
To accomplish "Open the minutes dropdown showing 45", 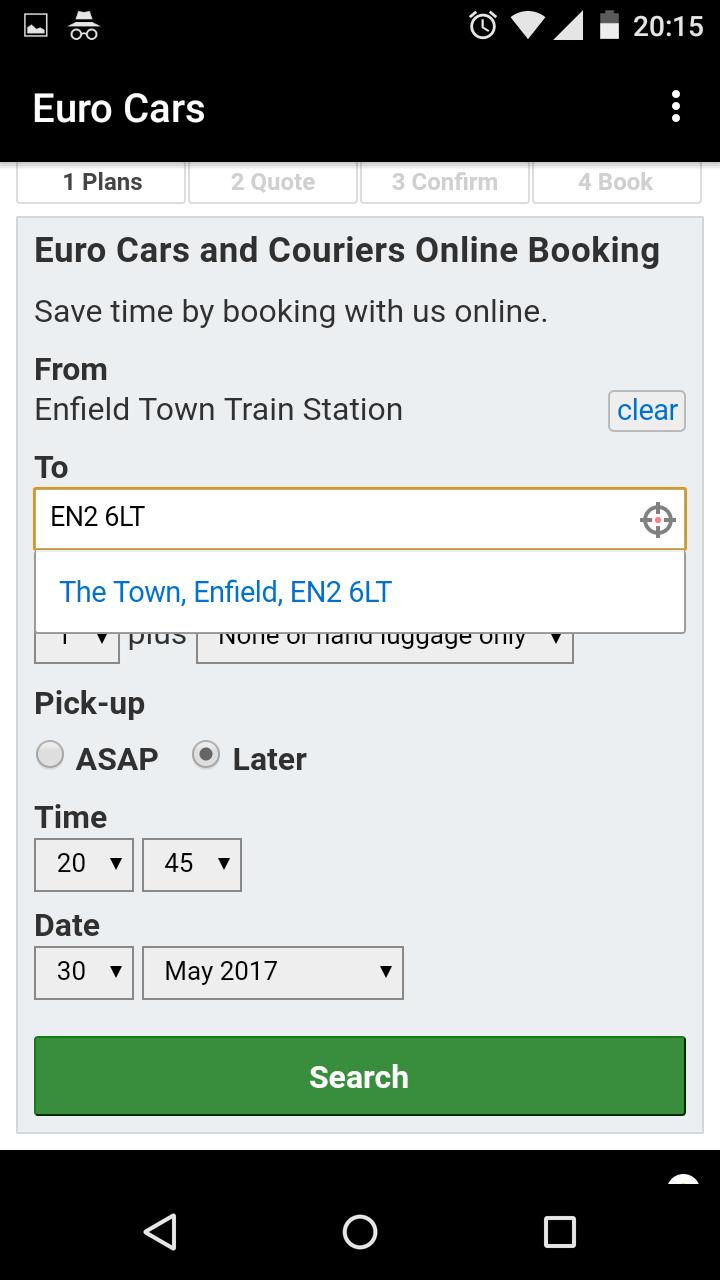I will pyautogui.click(x=192, y=864).
